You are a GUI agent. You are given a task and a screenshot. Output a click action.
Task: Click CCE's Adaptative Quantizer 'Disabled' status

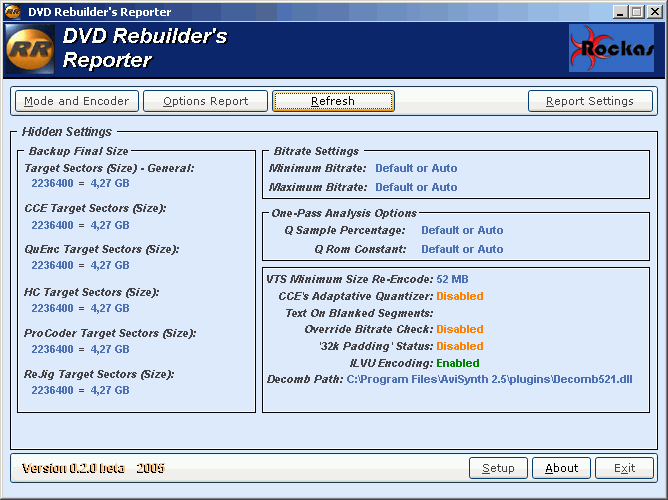click(x=460, y=296)
